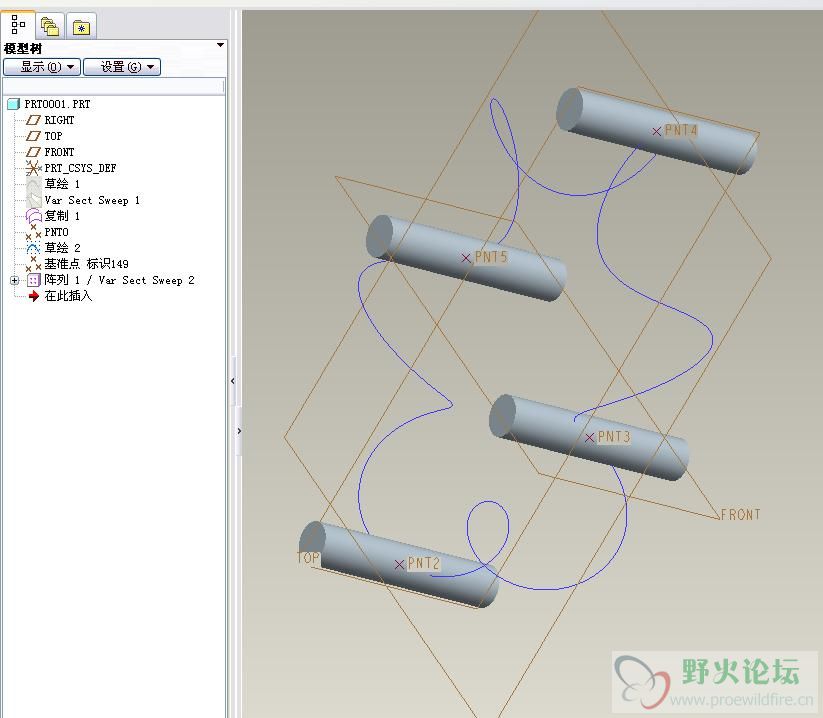Click the TOP plane label in viewport
This screenshot has width=823, height=718.
tap(309, 558)
